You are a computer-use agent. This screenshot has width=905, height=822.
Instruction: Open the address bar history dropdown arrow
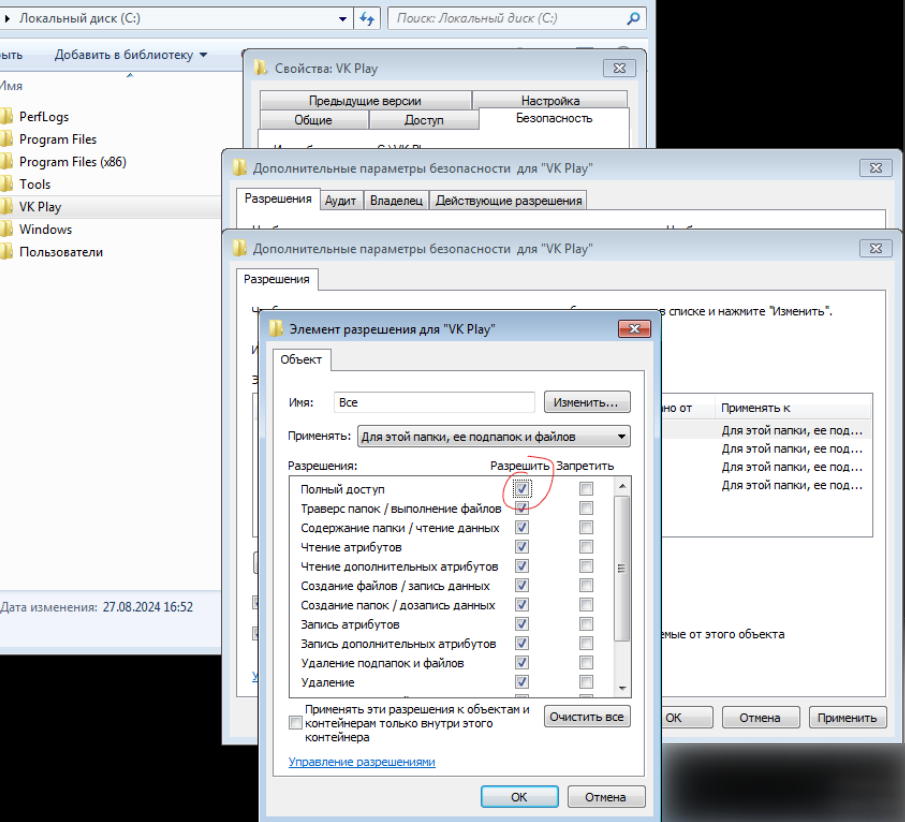[x=343, y=18]
